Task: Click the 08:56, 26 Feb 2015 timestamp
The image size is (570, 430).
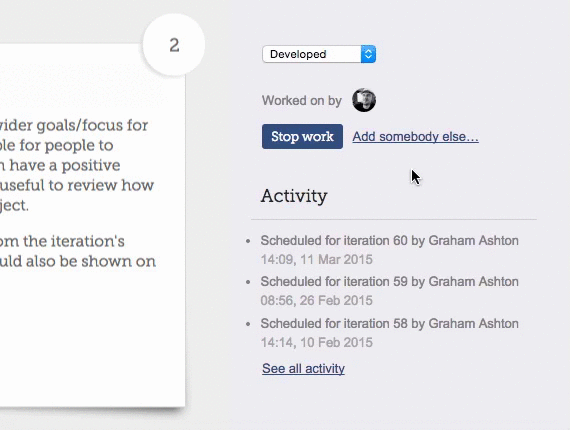Action: pyautogui.click(x=317, y=301)
